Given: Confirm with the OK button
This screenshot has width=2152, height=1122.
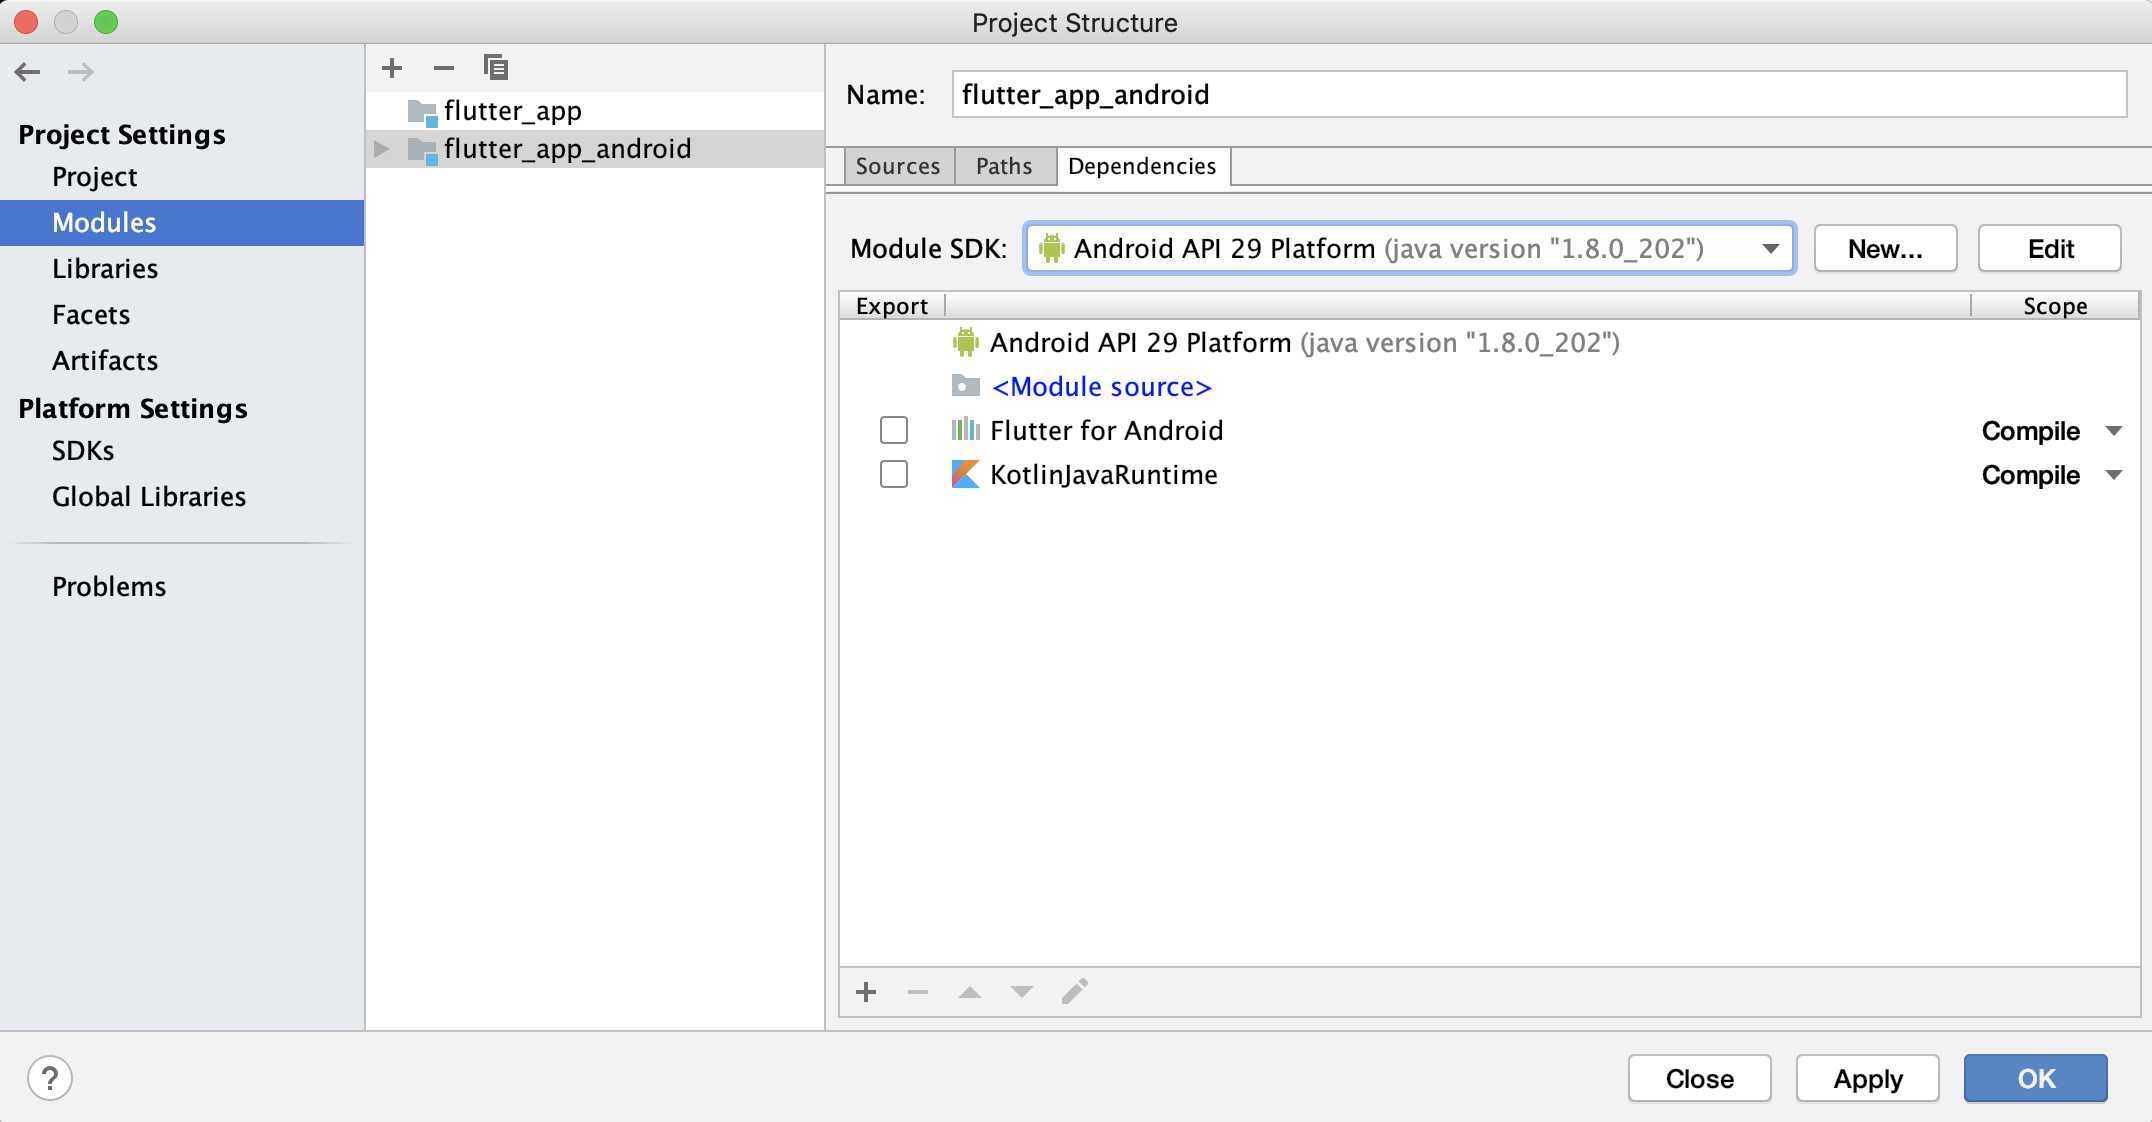Looking at the screenshot, I should click(x=2036, y=1078).
